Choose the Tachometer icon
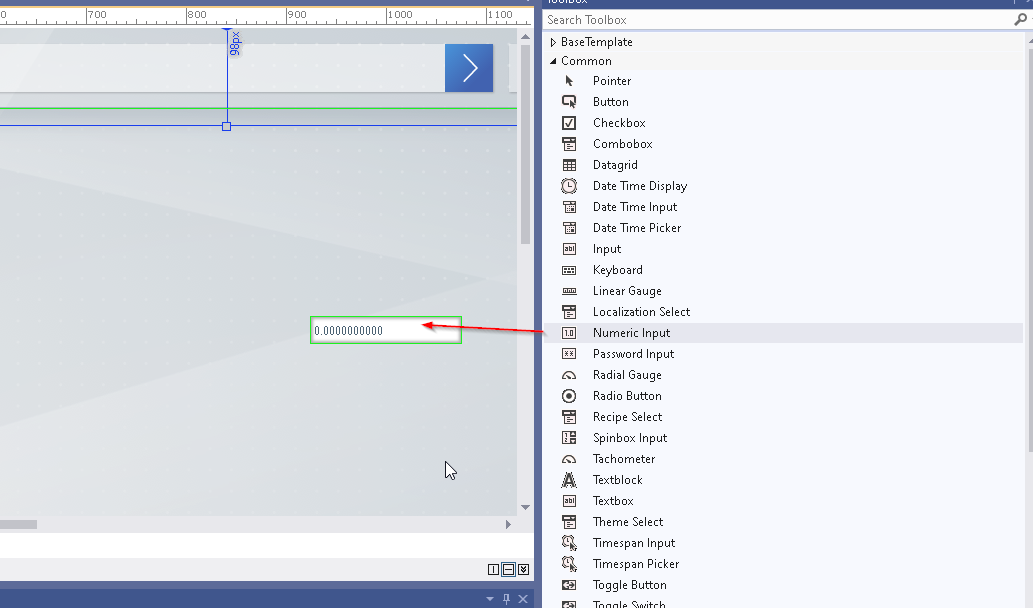The width and height of the screenshot is (1033, 608). 569,459
